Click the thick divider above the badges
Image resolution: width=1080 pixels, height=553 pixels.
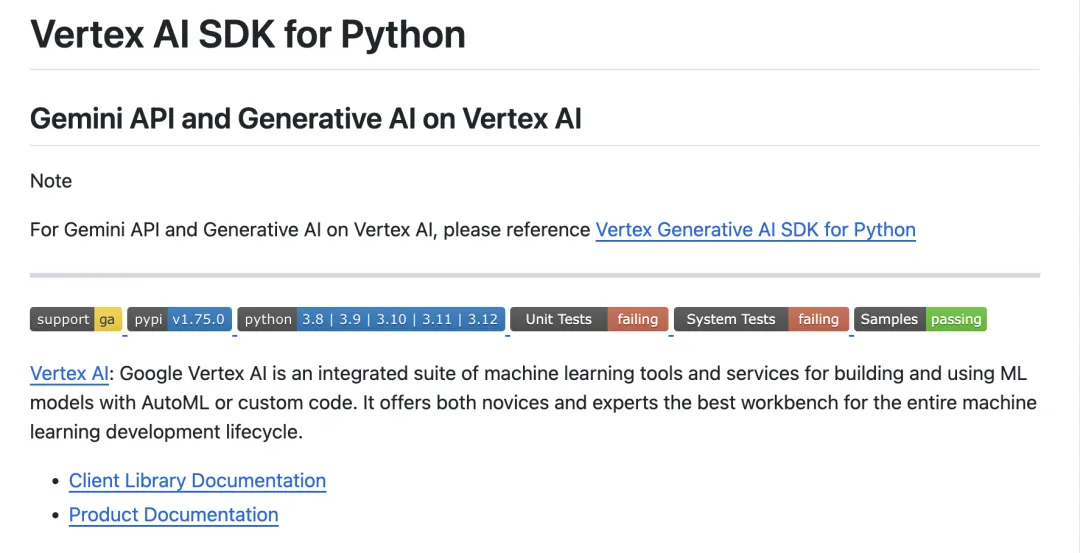(534, 274)
